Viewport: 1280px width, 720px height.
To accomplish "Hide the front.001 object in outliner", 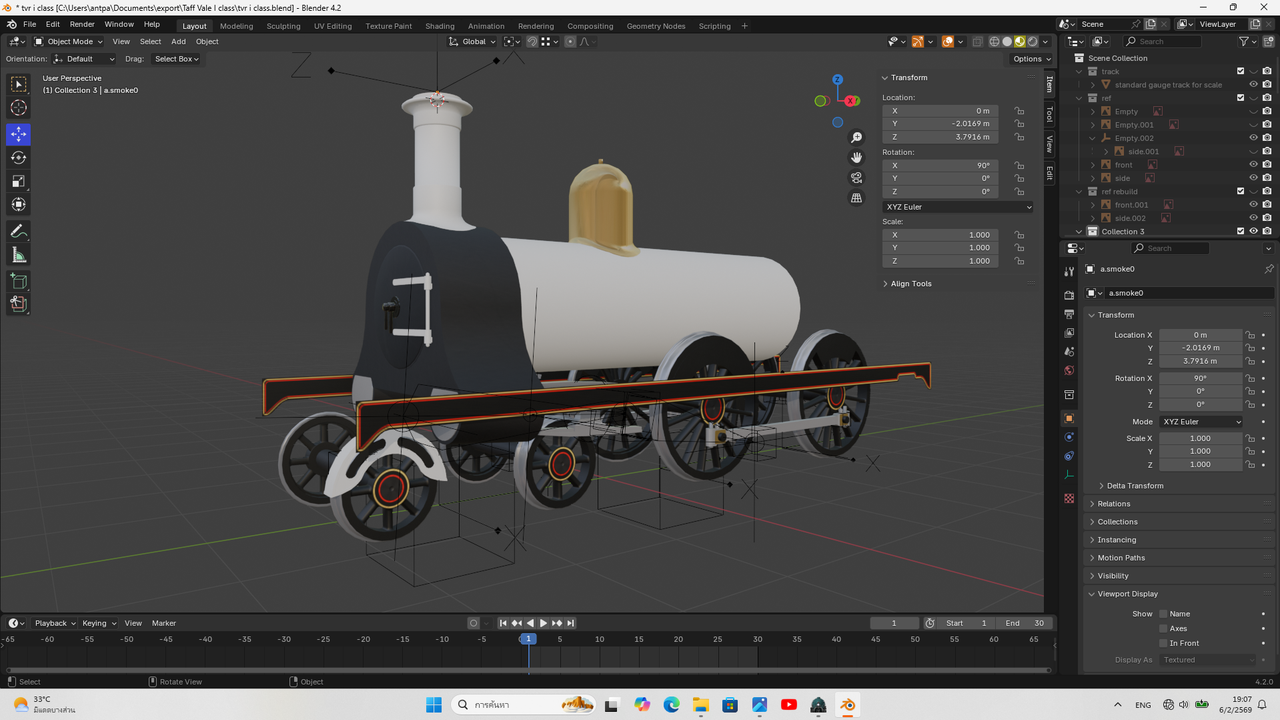I will click(1253, 205).
